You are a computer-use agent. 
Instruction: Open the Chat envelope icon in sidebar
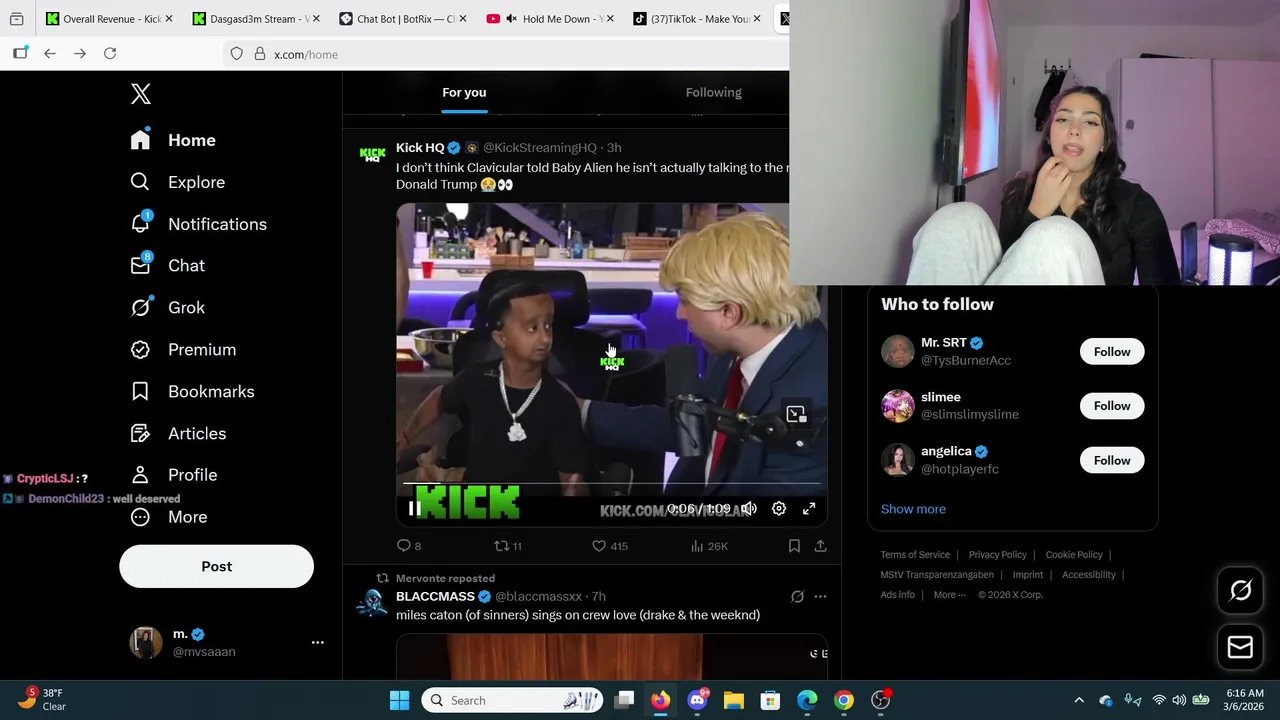coord(140,265)
